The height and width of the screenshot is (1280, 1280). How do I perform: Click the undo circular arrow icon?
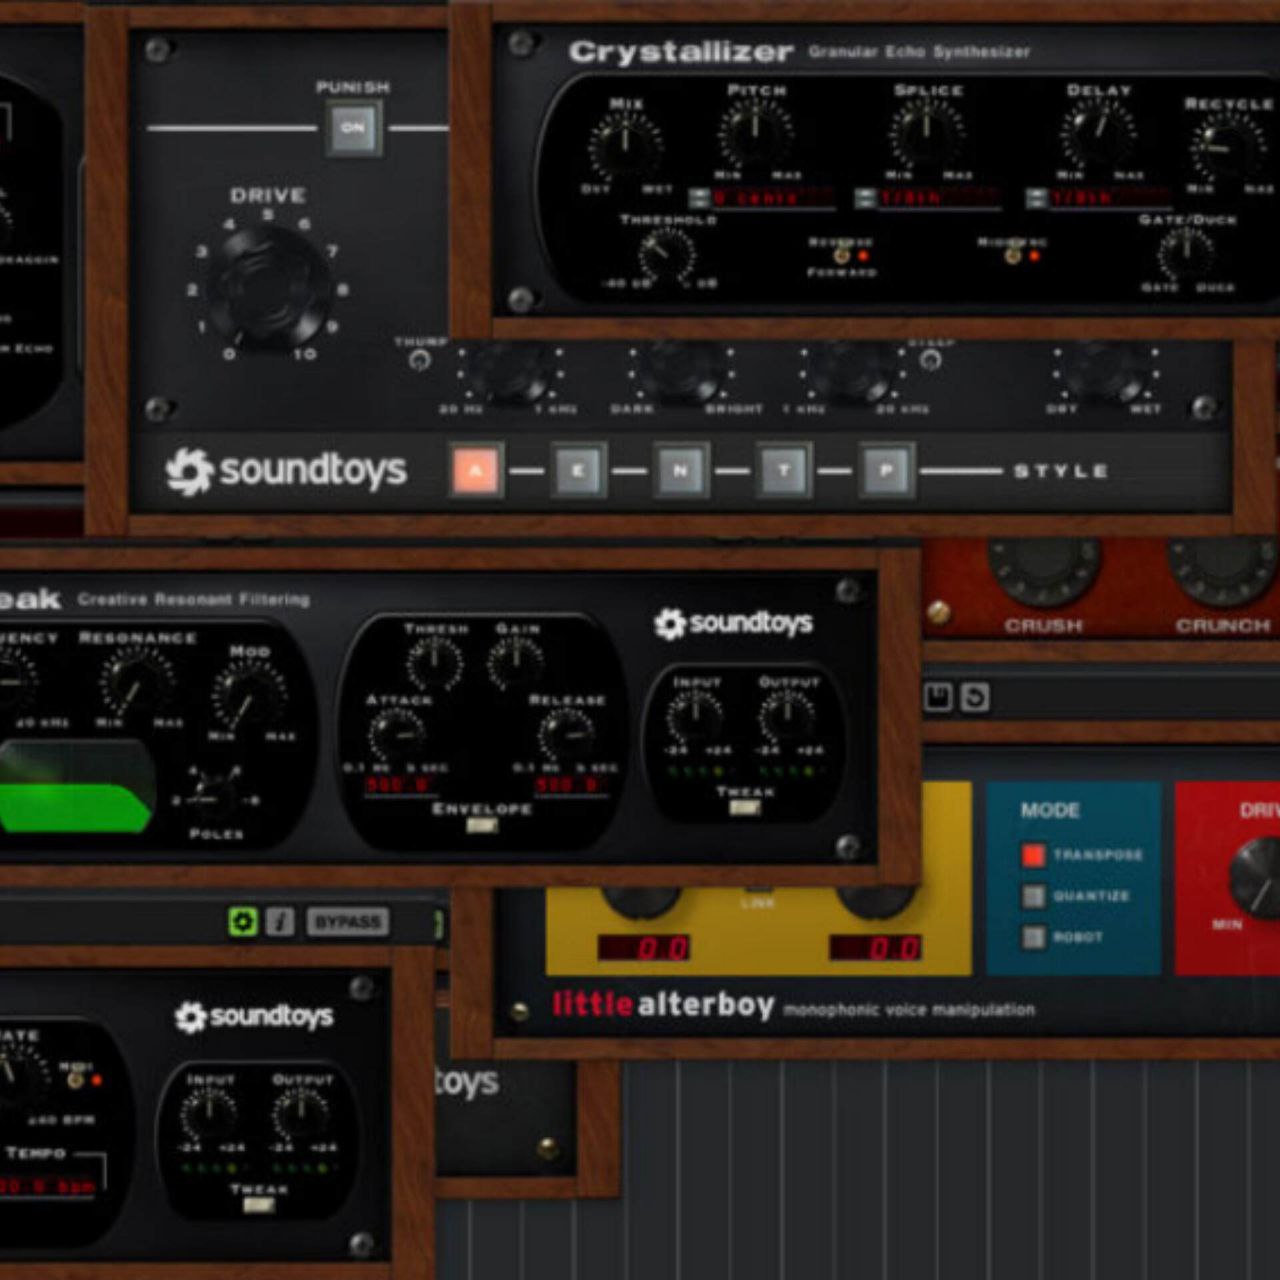975,697
